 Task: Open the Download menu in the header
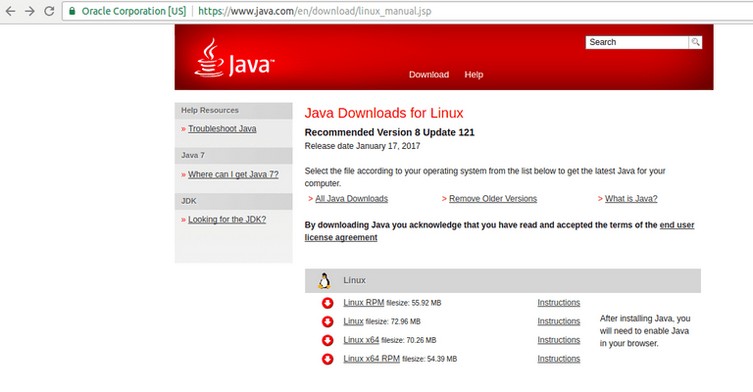[x=429, y=74]
